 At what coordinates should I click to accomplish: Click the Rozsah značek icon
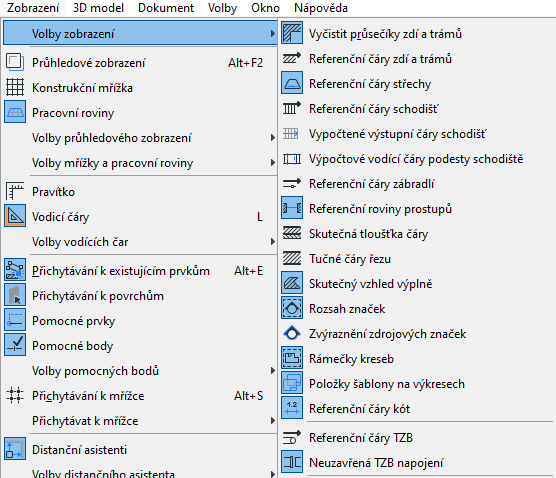292,308
